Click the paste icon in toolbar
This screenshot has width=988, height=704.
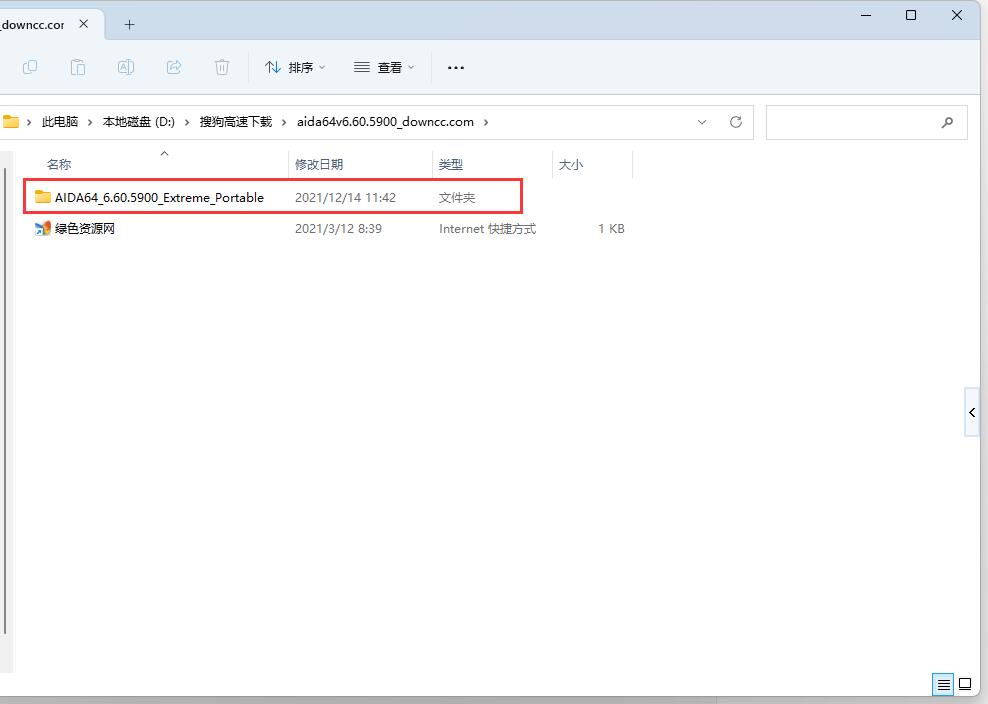click(78, 67)
